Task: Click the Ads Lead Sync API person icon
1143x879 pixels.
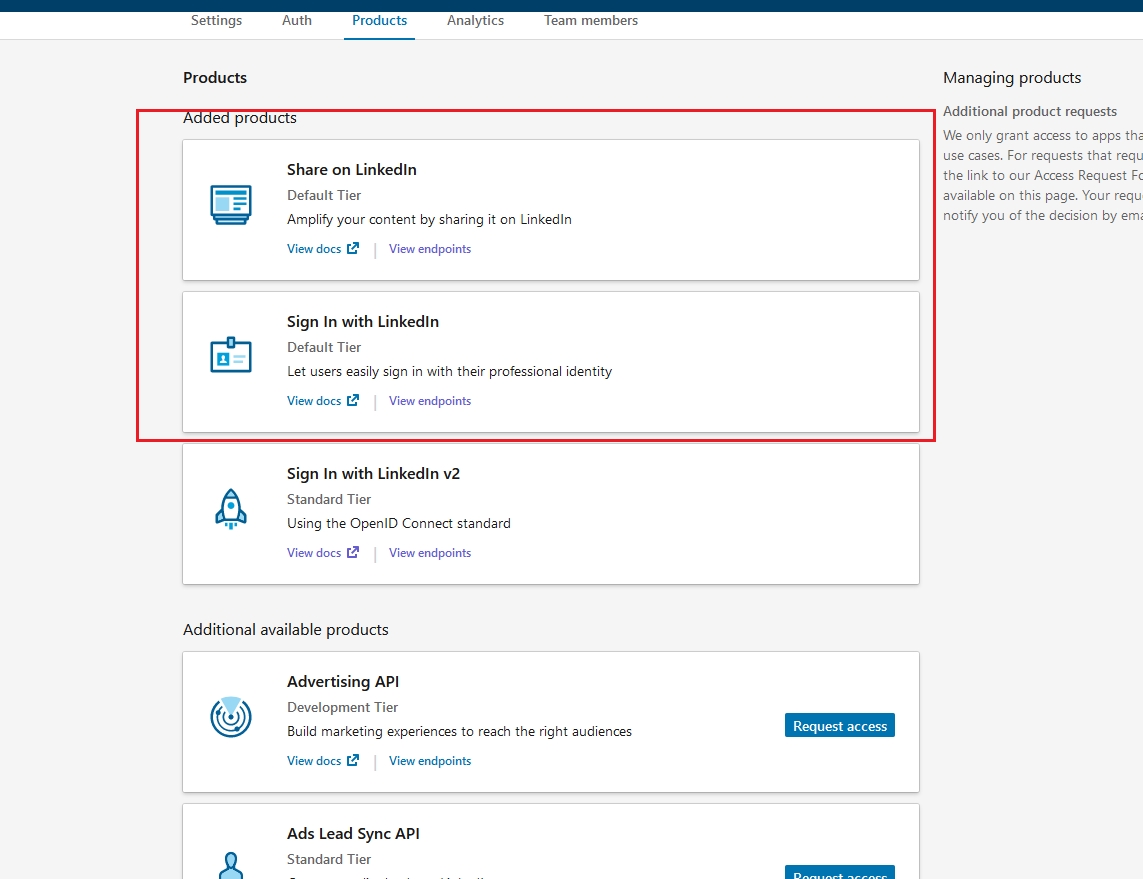Action: (x=231, y=864)
